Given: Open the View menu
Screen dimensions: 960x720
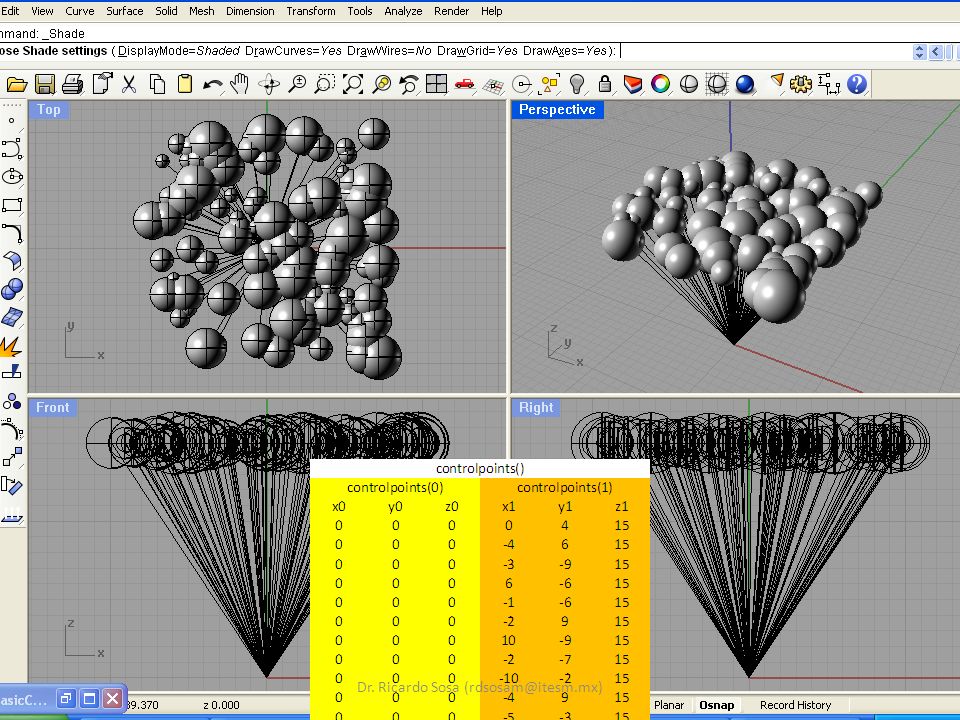Looking at the screenshot, I should [42, 11].
